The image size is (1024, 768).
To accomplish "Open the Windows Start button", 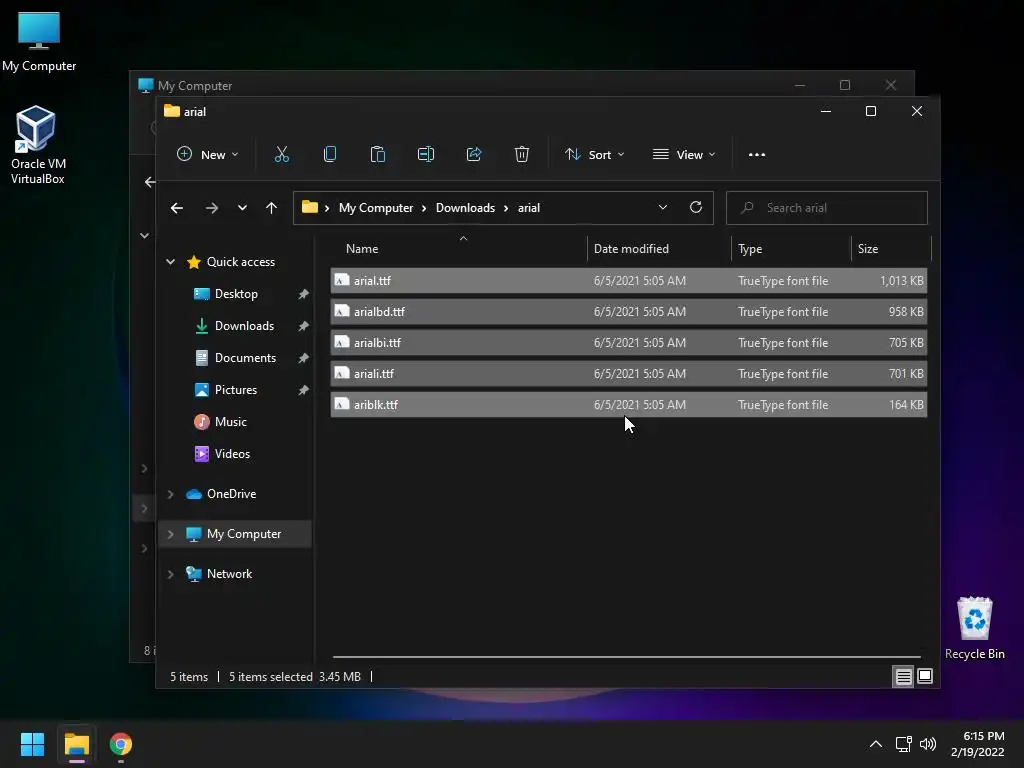I will click(32, 744).
